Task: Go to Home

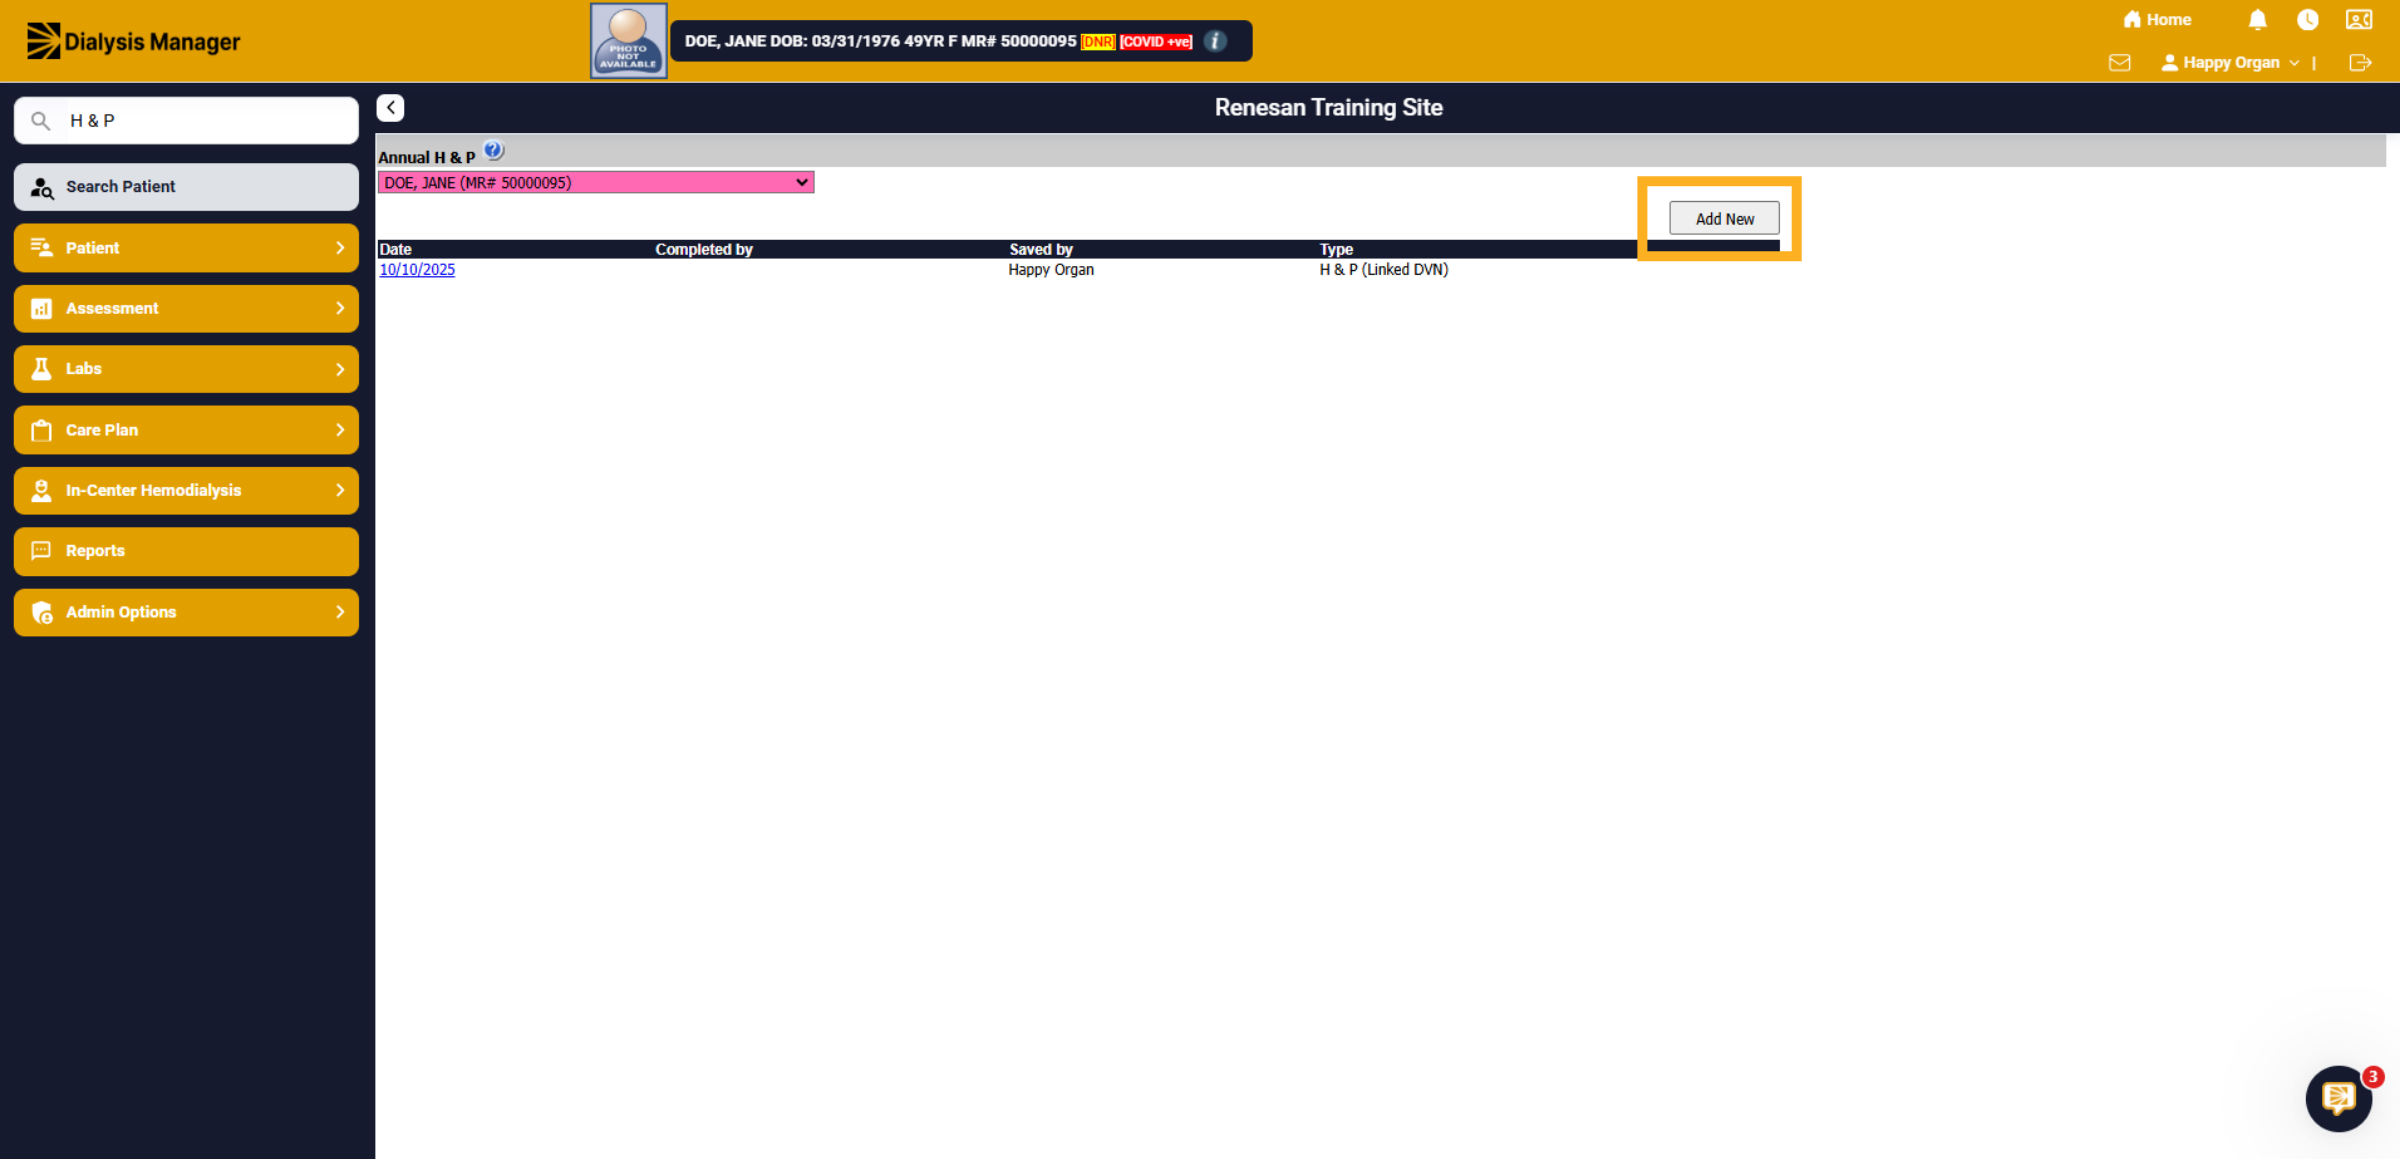Action: point(2157,20)
